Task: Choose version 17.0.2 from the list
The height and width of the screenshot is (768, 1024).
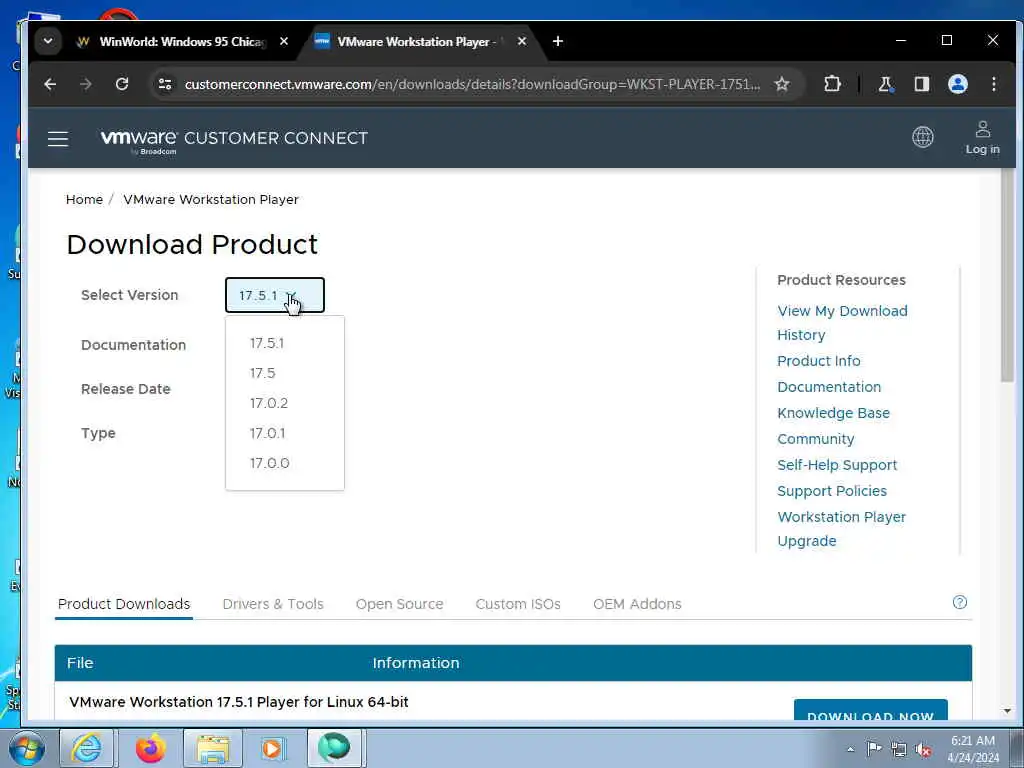Action: pyautogui.click(x=268, y=404)
